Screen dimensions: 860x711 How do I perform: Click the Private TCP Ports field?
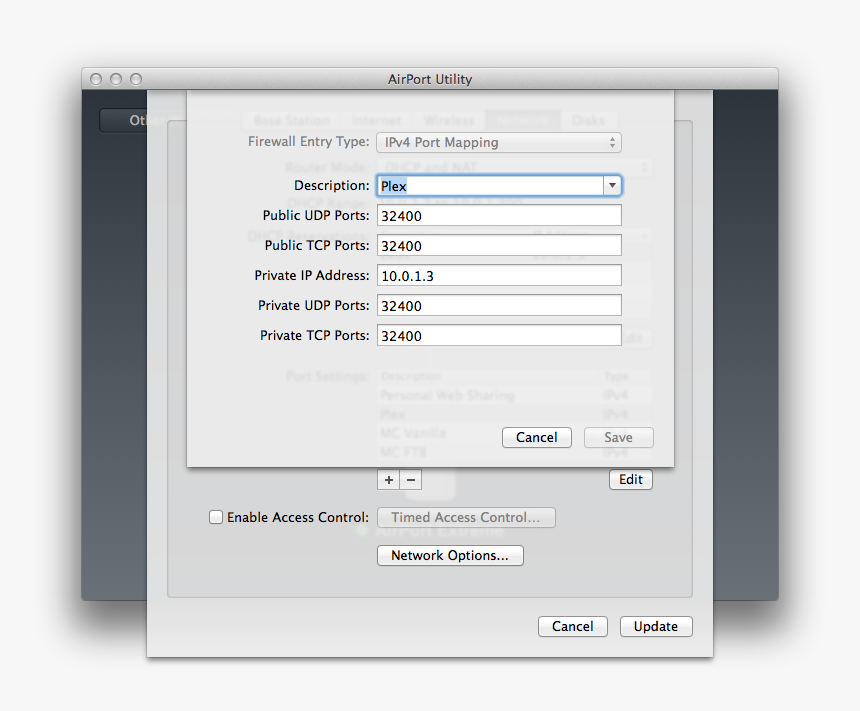pyautogui.click(x=499, y=336)
